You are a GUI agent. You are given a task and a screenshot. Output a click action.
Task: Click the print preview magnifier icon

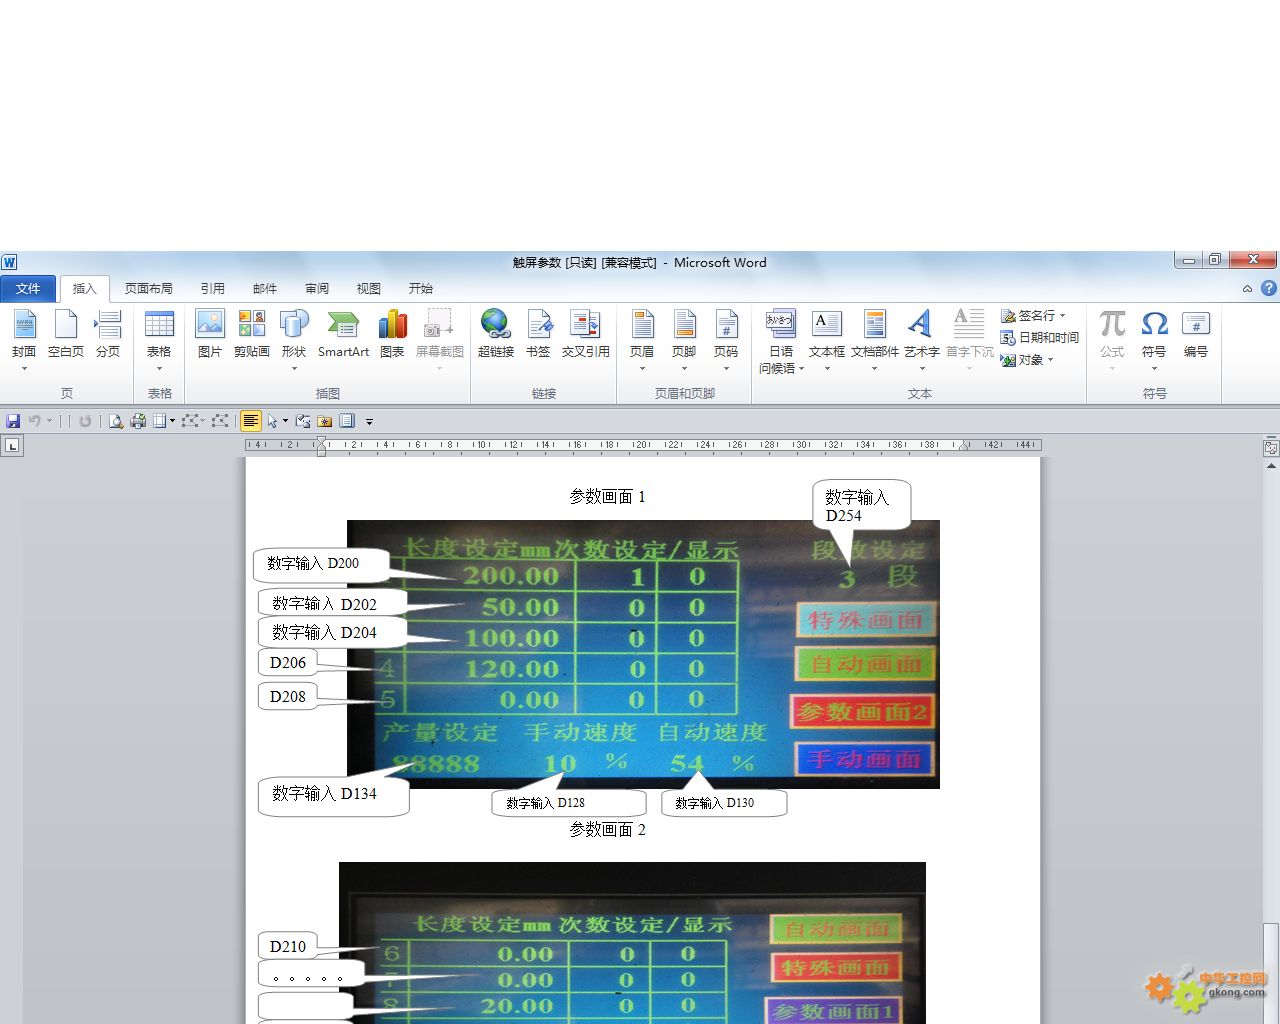[116, 421]
